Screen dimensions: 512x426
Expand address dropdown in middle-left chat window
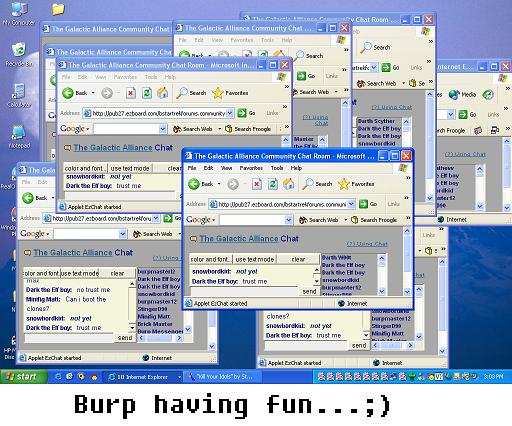[230, 113]
